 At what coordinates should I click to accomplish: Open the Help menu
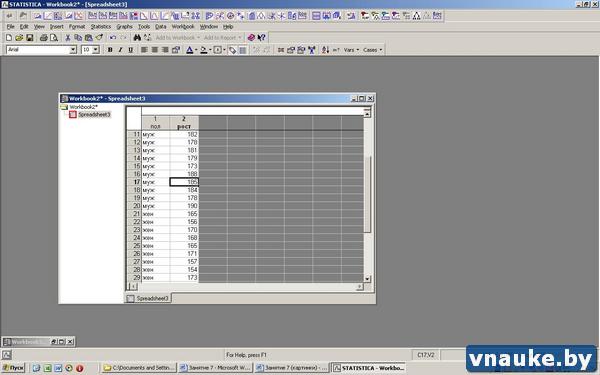pyautogui.click(x=228, y=27)
